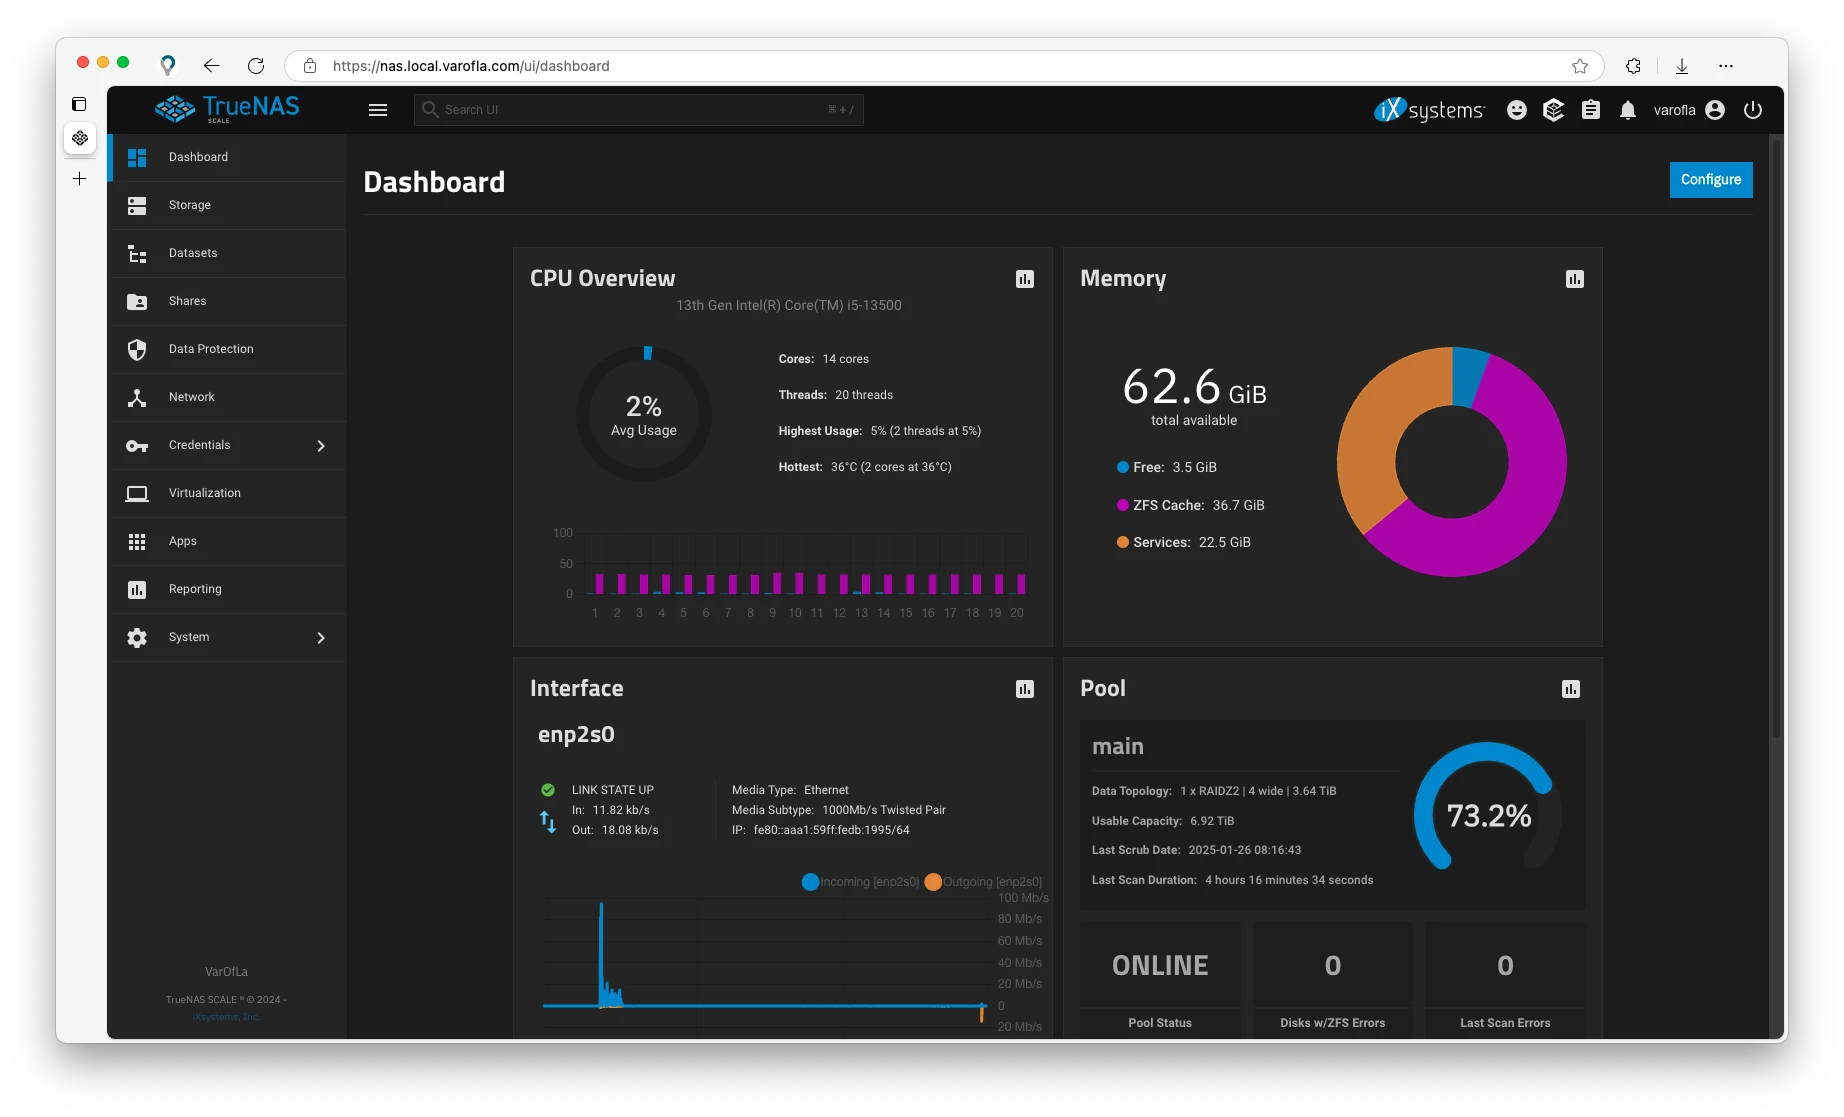Open Interface reports chart icon
The width and height of the screenshot is (1844, 1117).
(x=1024, y=689)
